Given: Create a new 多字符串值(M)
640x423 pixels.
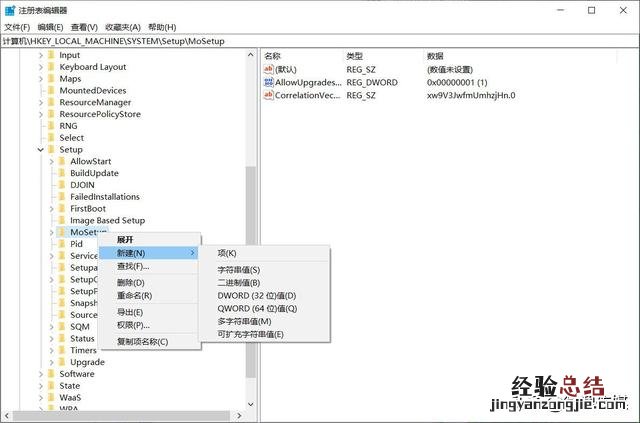Looking at the screenshot, I should point(264,321).
